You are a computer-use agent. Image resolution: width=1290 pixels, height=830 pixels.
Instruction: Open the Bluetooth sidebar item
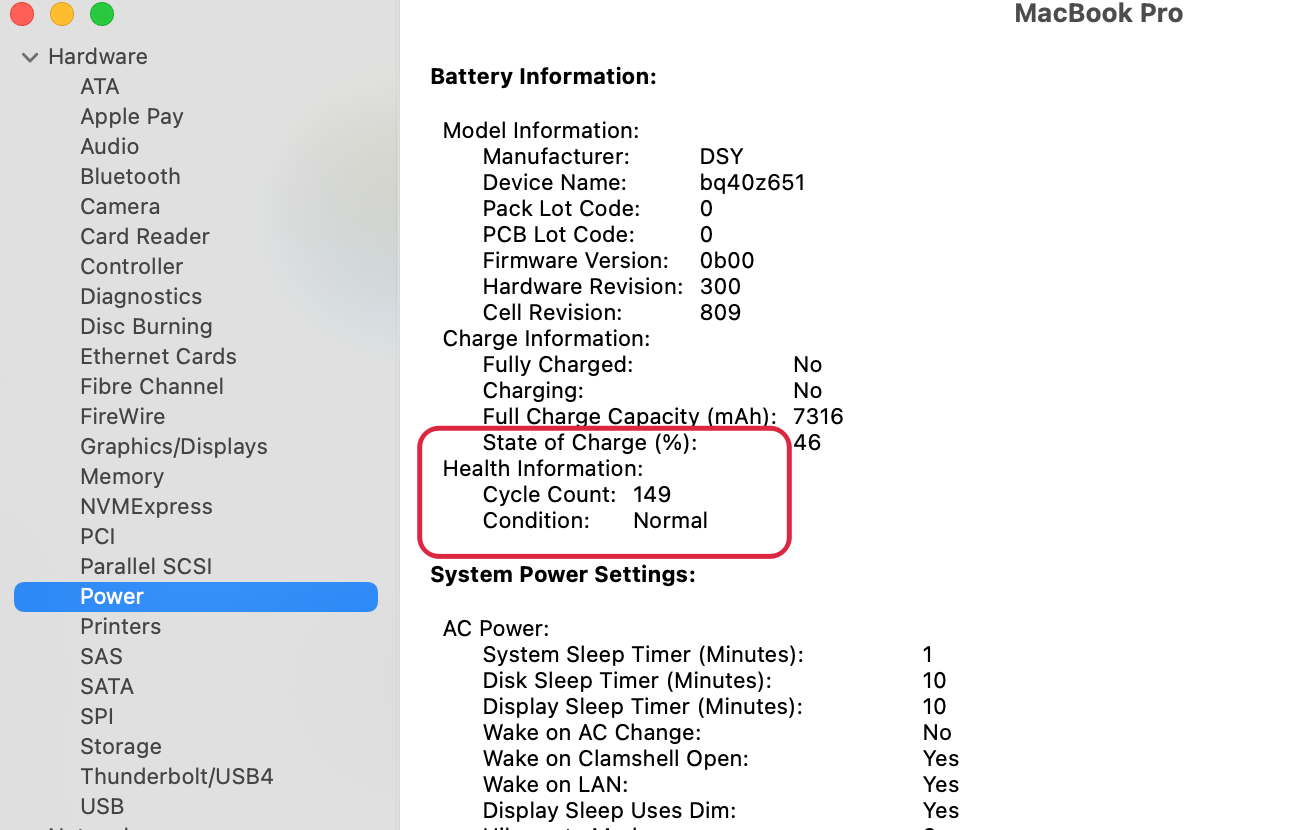[131, 176]
